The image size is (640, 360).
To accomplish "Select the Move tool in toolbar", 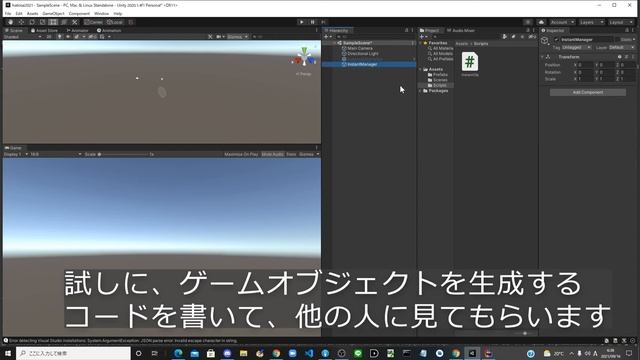I will point(21,22).
